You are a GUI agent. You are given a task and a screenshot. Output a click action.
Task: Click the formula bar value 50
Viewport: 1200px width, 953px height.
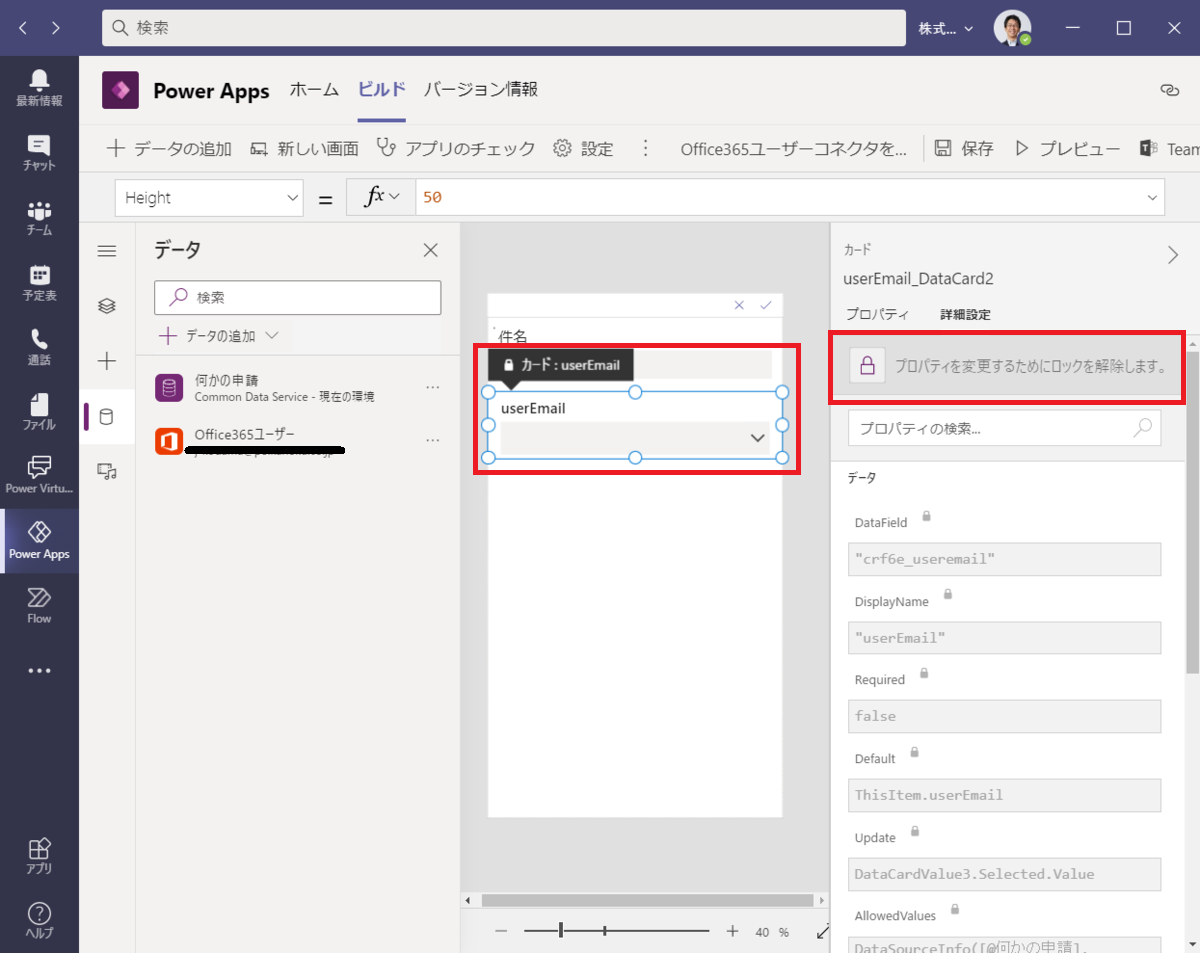[432, 198]
